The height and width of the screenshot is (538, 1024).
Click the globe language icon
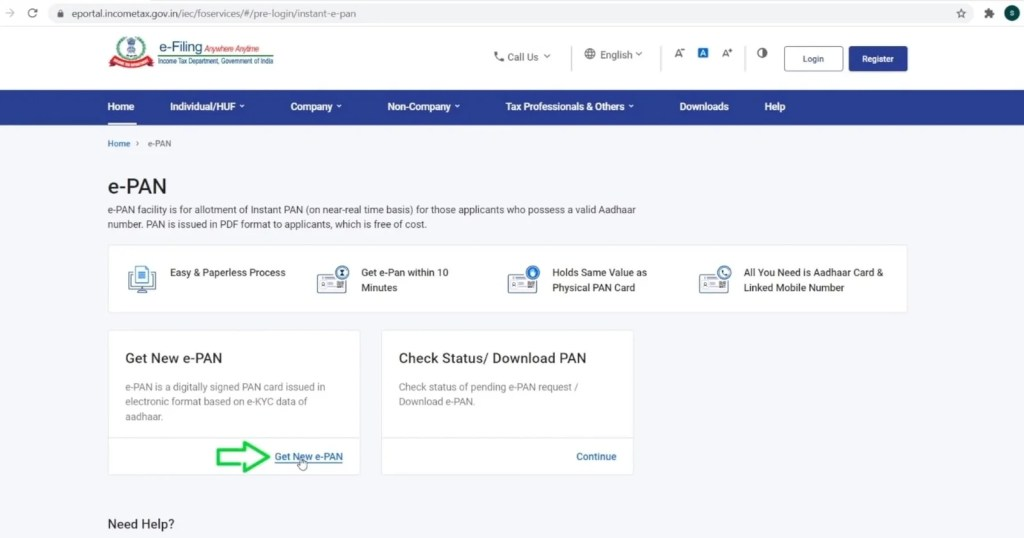(590, 54)
